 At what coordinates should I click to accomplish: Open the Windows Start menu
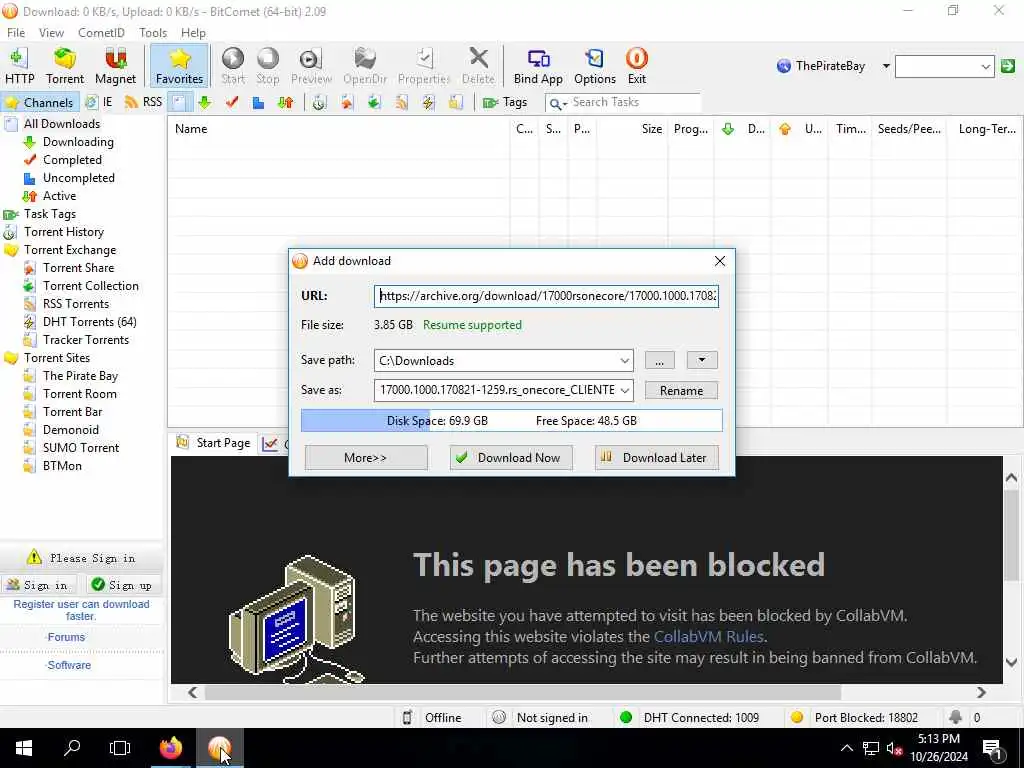click(24, 748)
